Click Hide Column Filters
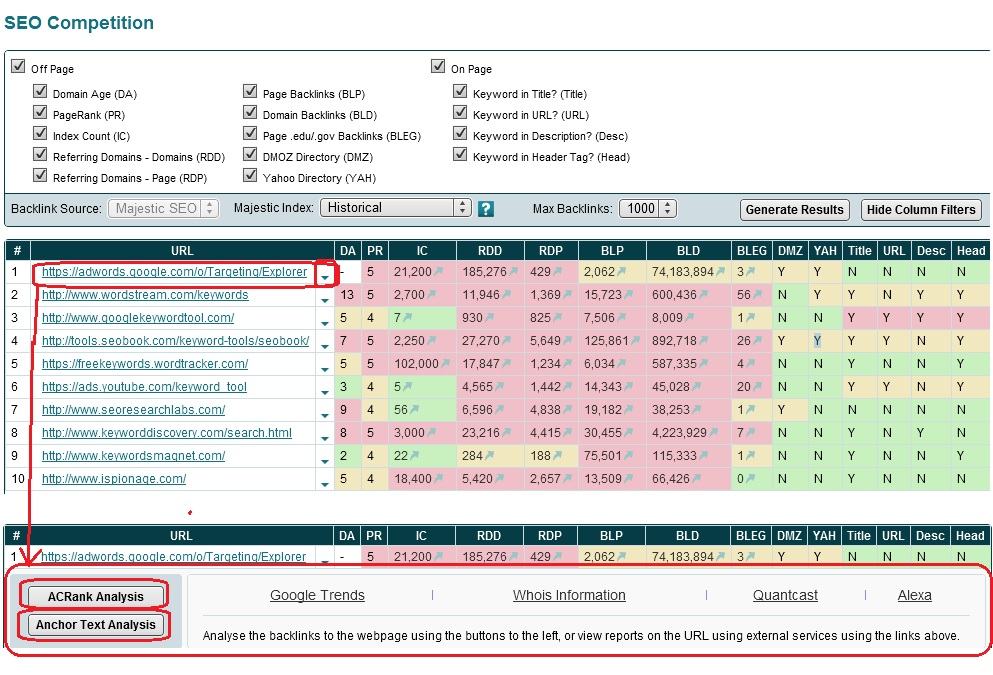Image resolution: width=993 pixels, height=675 pixels. tap(921, 210)
